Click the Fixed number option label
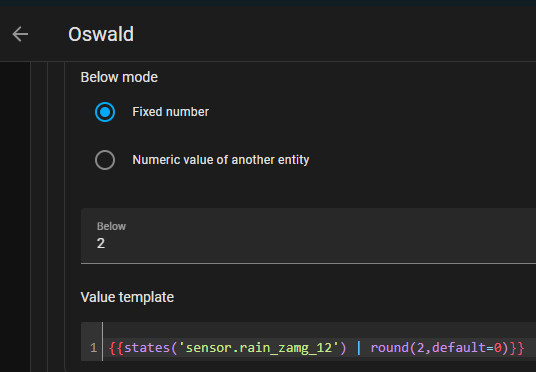This screenshot has height=372, width=536. pyautogui.click(x=171, y=112)
